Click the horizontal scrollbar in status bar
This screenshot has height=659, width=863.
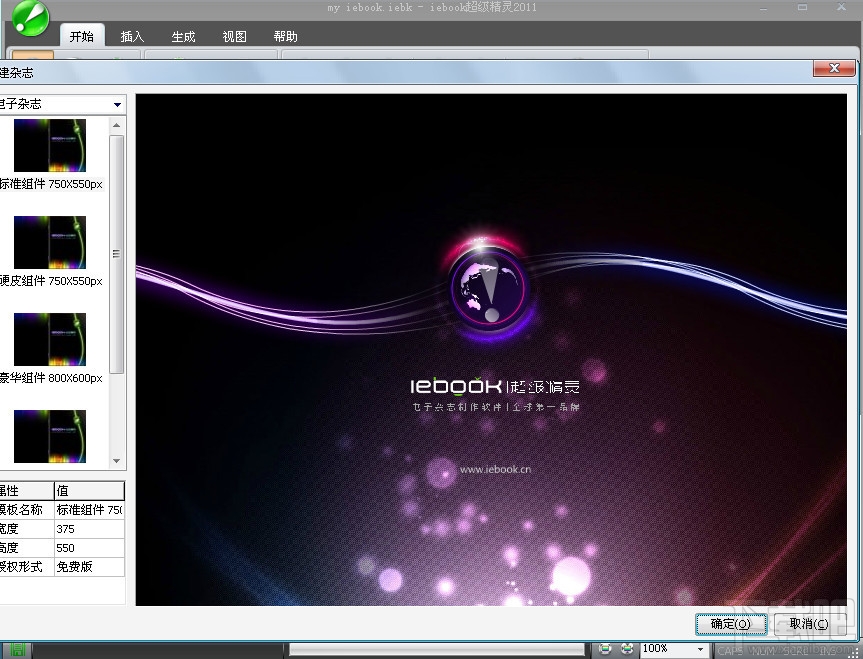[x=437, y=650]
